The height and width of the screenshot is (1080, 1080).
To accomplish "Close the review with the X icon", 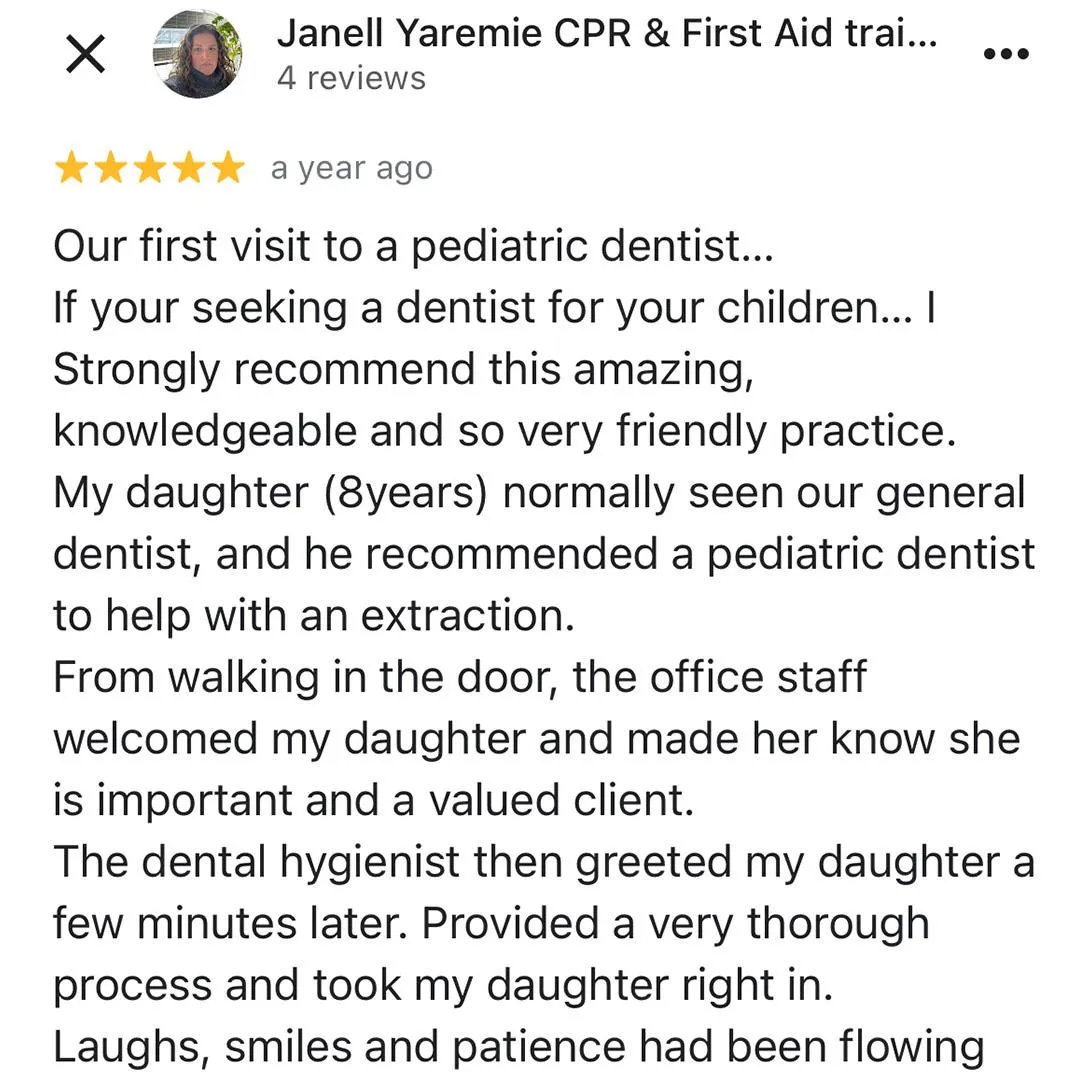I will click(85, 54).
